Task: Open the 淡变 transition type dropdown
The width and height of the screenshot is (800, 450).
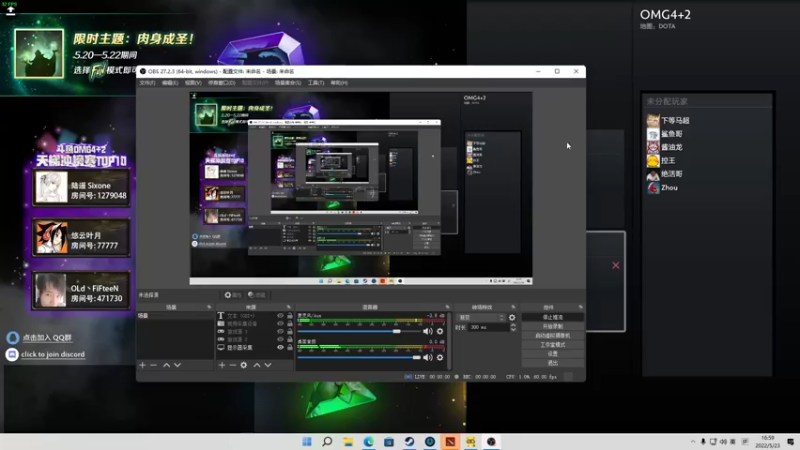Action: click(x=481, y=317)
